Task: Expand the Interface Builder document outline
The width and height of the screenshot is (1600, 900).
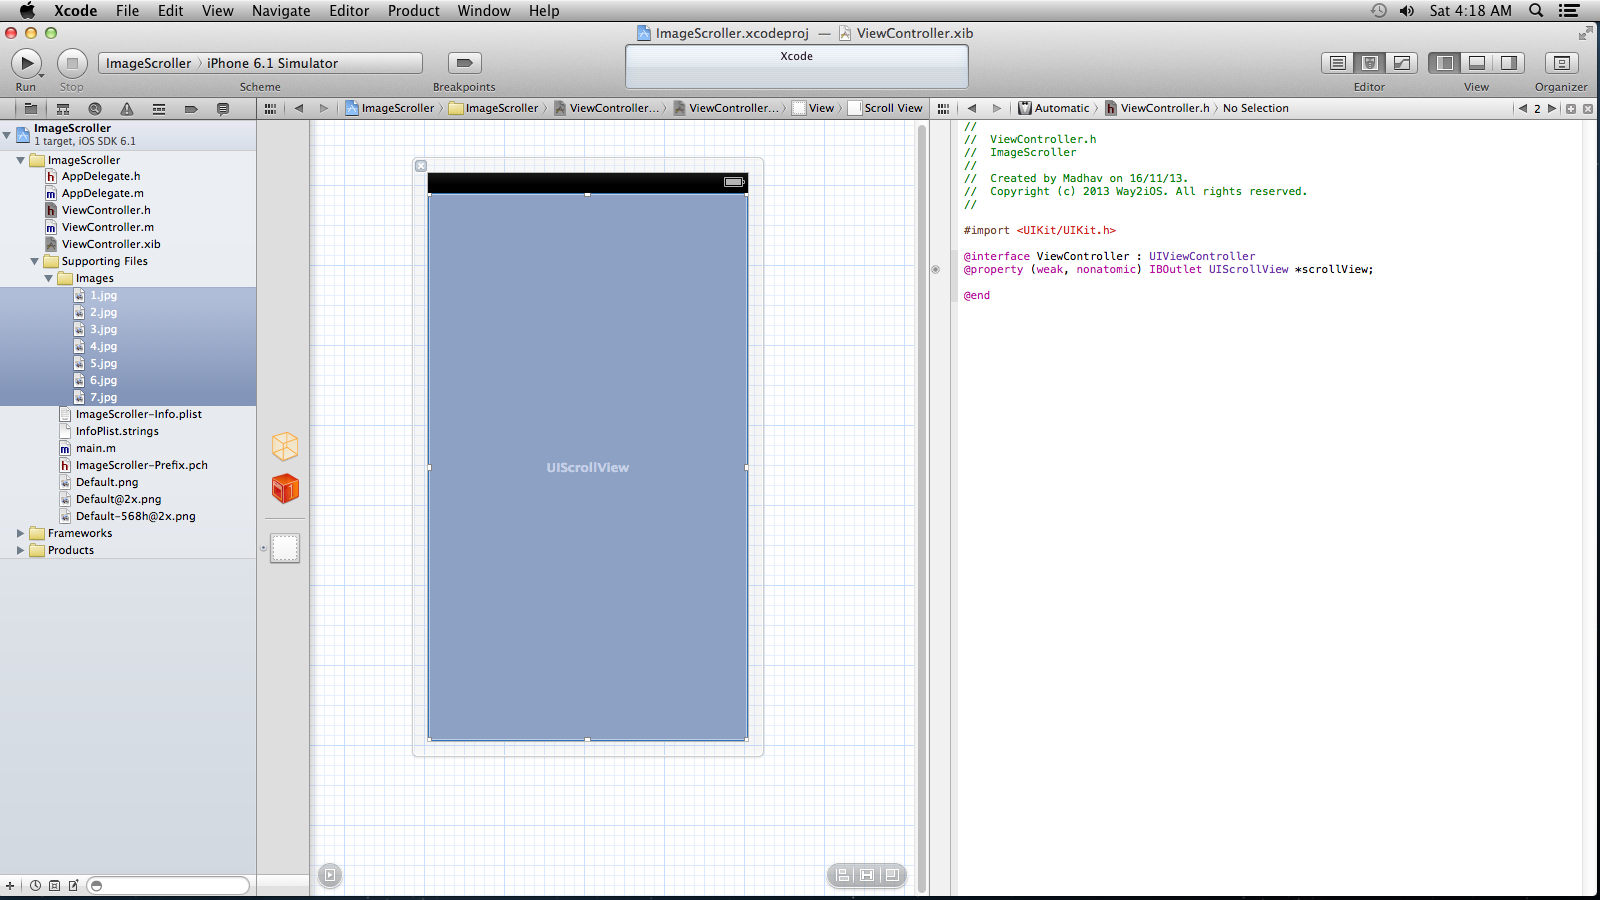Action: 329,876
